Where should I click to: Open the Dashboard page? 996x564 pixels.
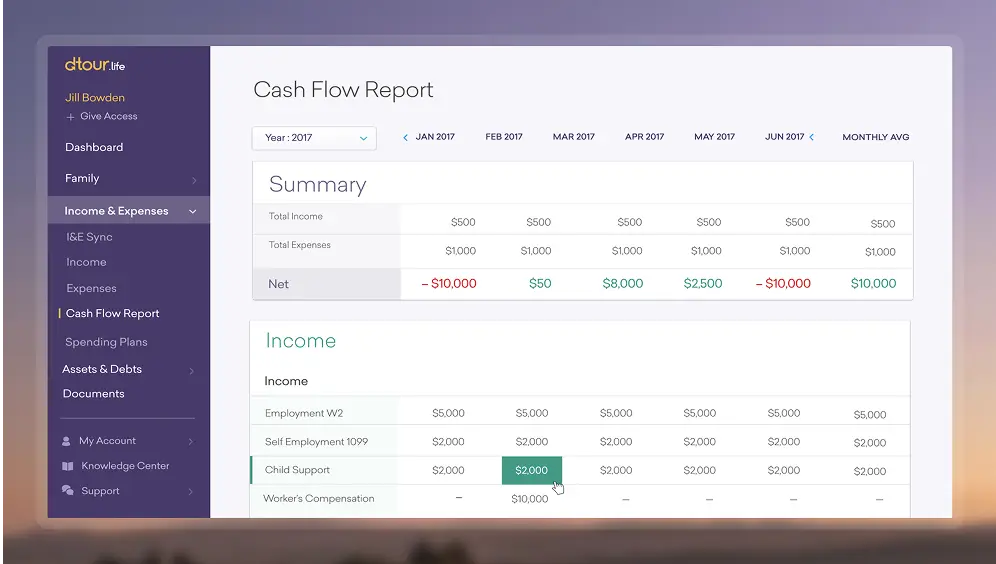(x=94, y=147)
